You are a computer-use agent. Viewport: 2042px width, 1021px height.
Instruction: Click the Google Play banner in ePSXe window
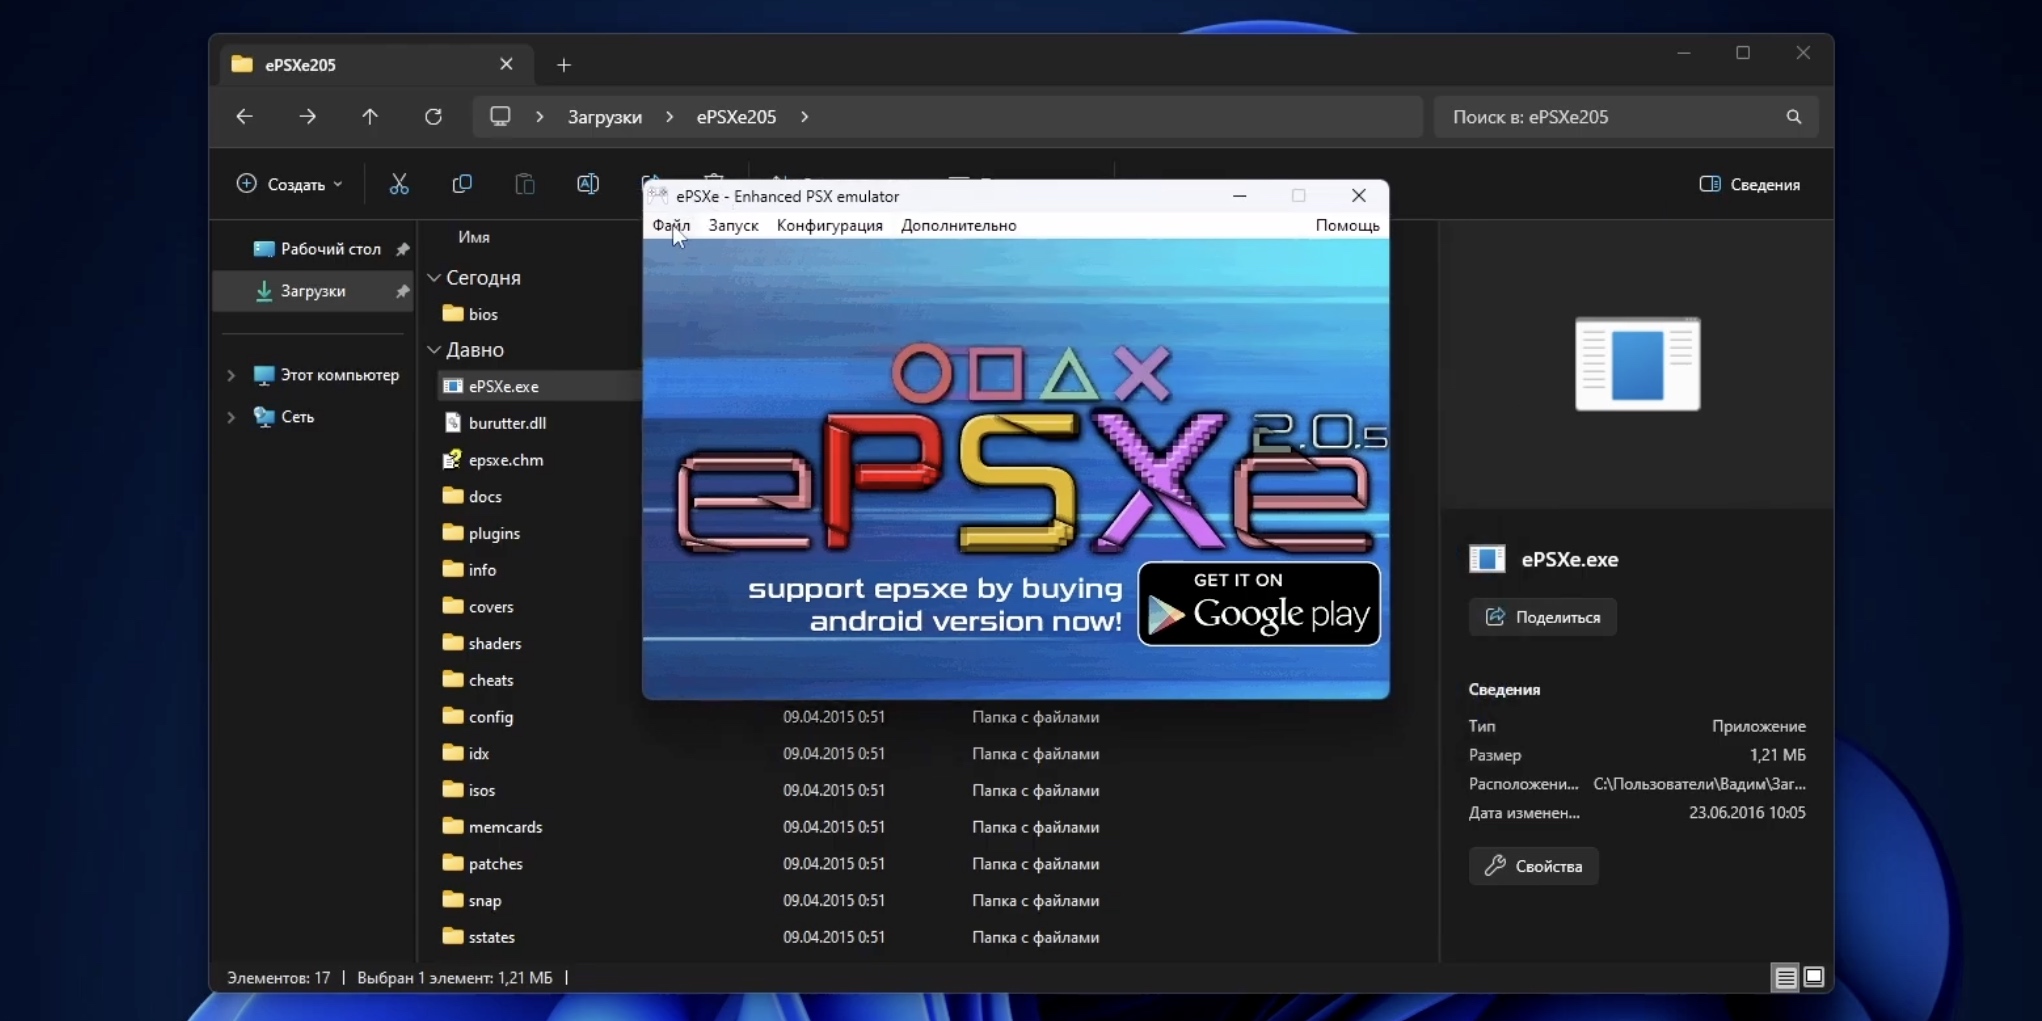point(1258,603)
